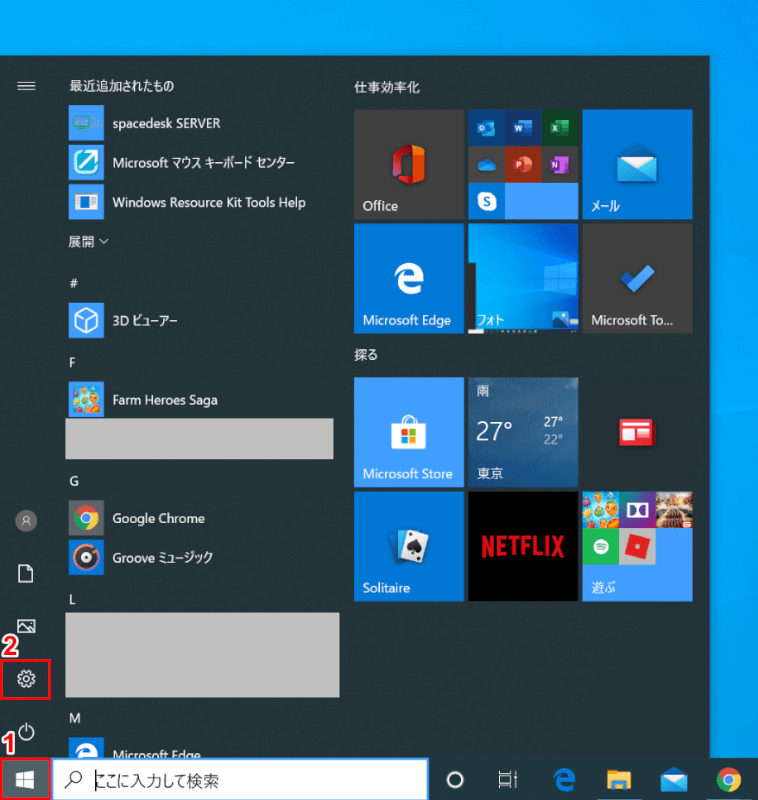Image resolution: width=758 pixels, height=800 pixels.
Task: Open Word in the Office apps folder tile
Action: [523, 128]
